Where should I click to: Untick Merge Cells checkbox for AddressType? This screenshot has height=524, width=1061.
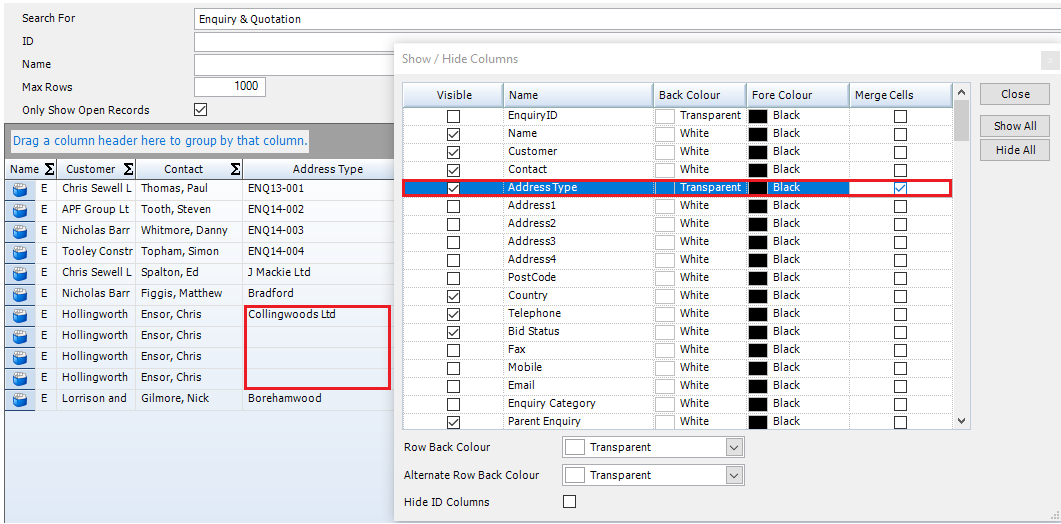[x=900, y=188]
